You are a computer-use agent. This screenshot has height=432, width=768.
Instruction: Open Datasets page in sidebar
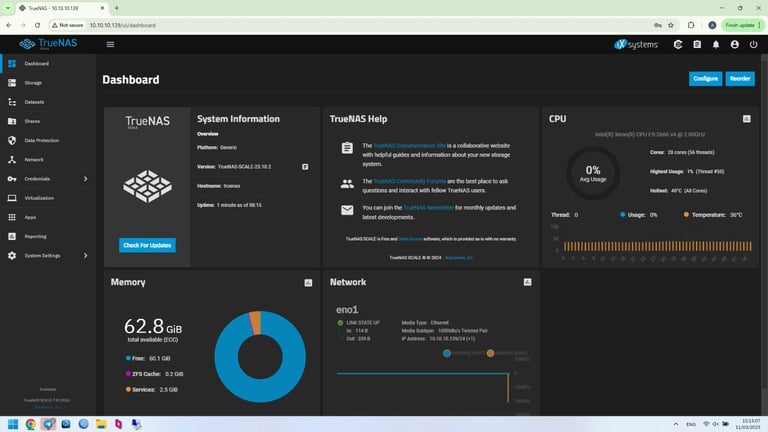pyautogui.click(x=48, y=102)
